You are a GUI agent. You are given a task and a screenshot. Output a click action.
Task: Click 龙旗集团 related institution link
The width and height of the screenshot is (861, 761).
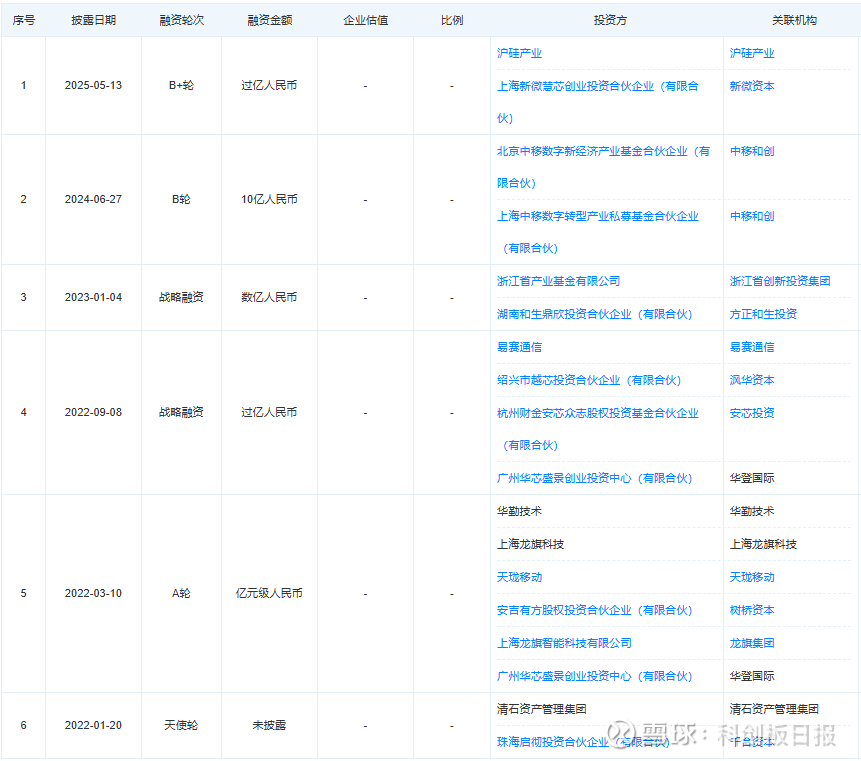752,643
